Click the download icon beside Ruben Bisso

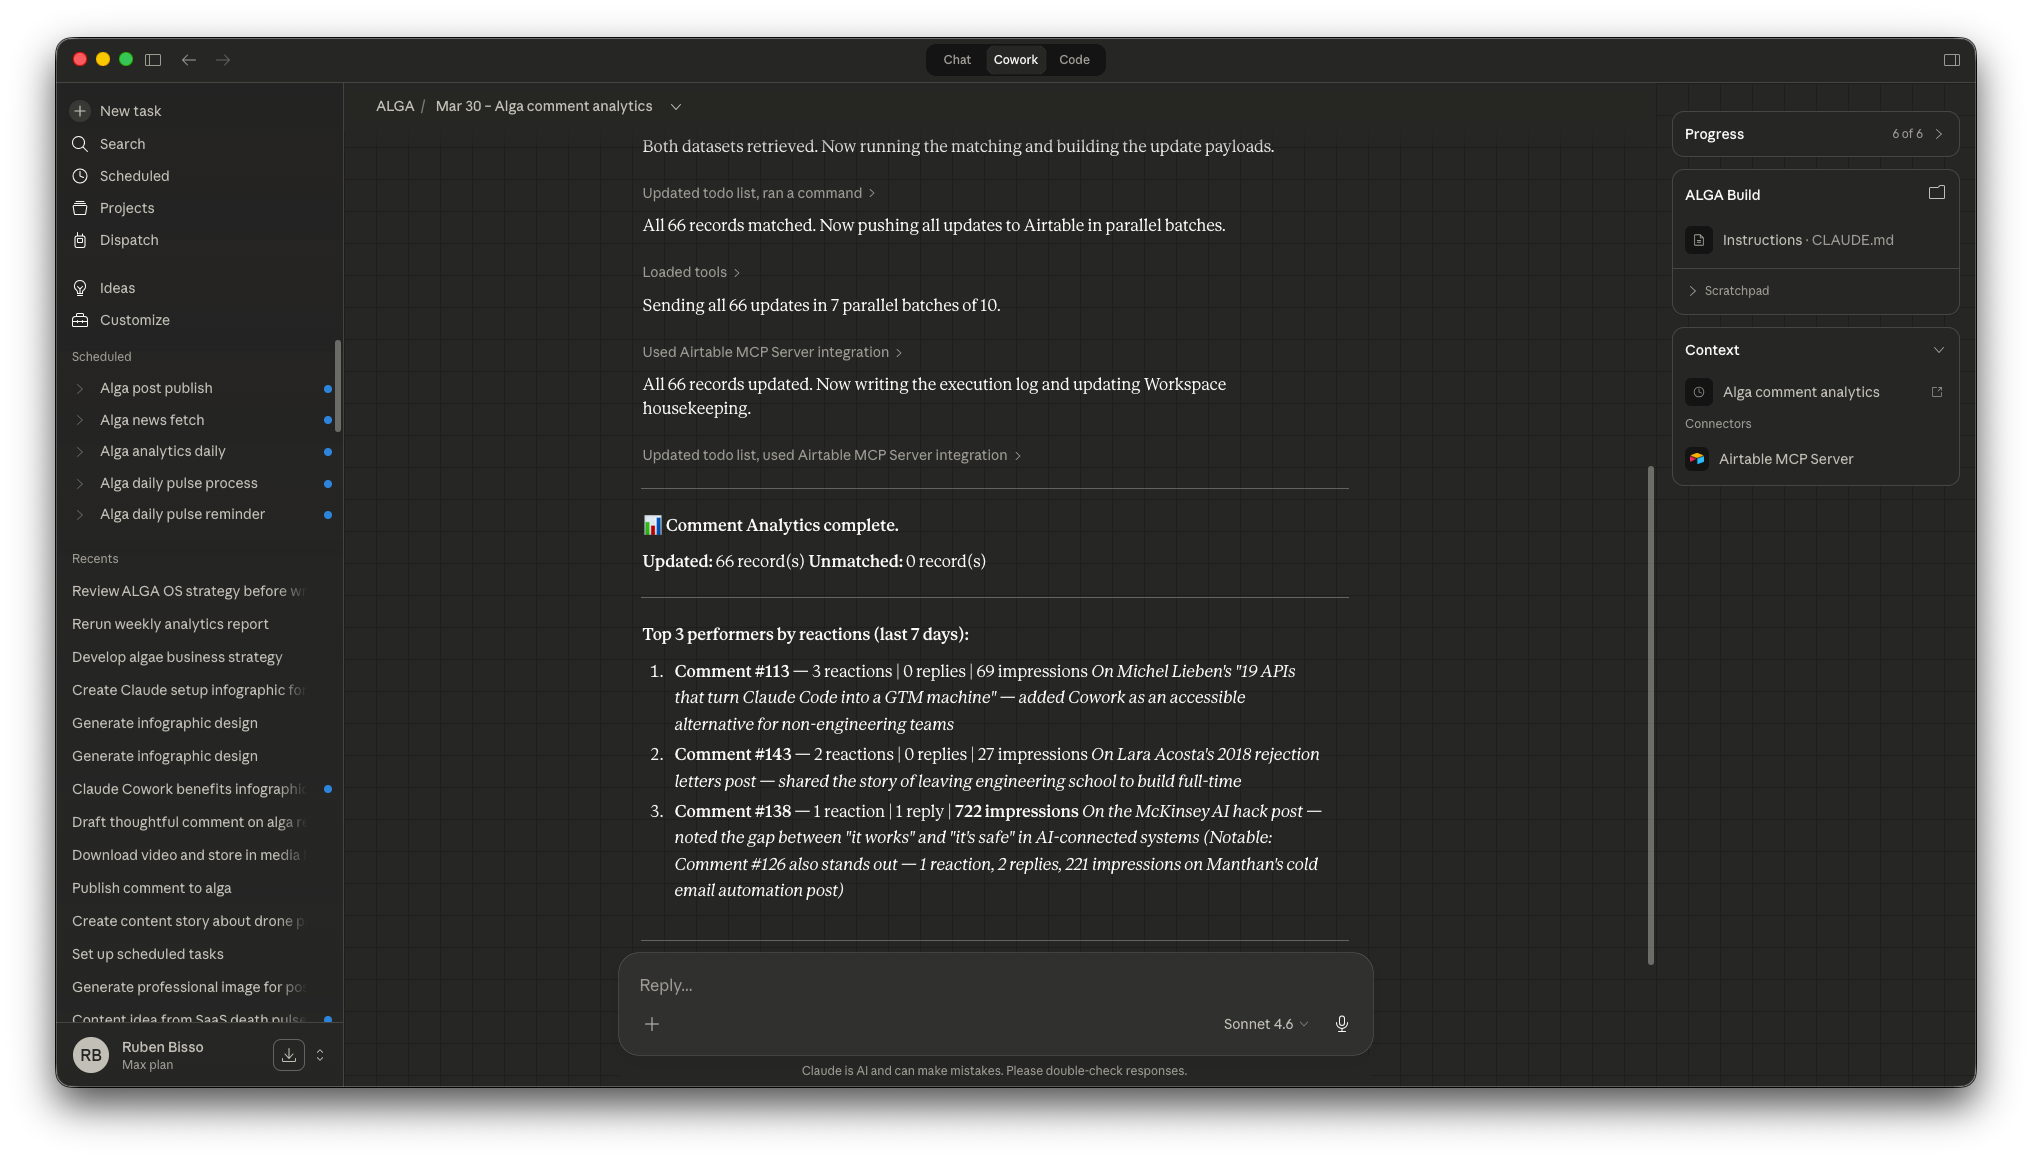coord(289,1055)
